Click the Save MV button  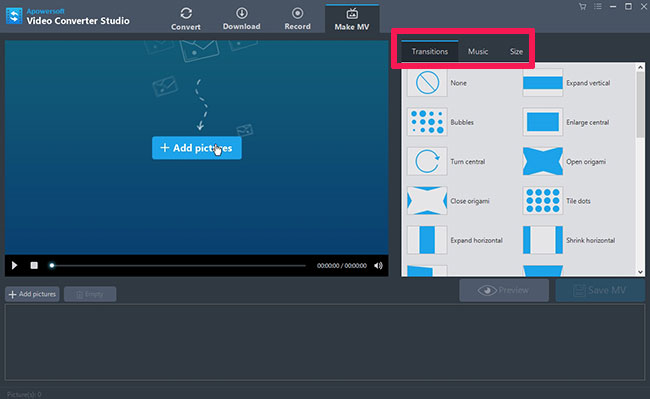(600, 290)
